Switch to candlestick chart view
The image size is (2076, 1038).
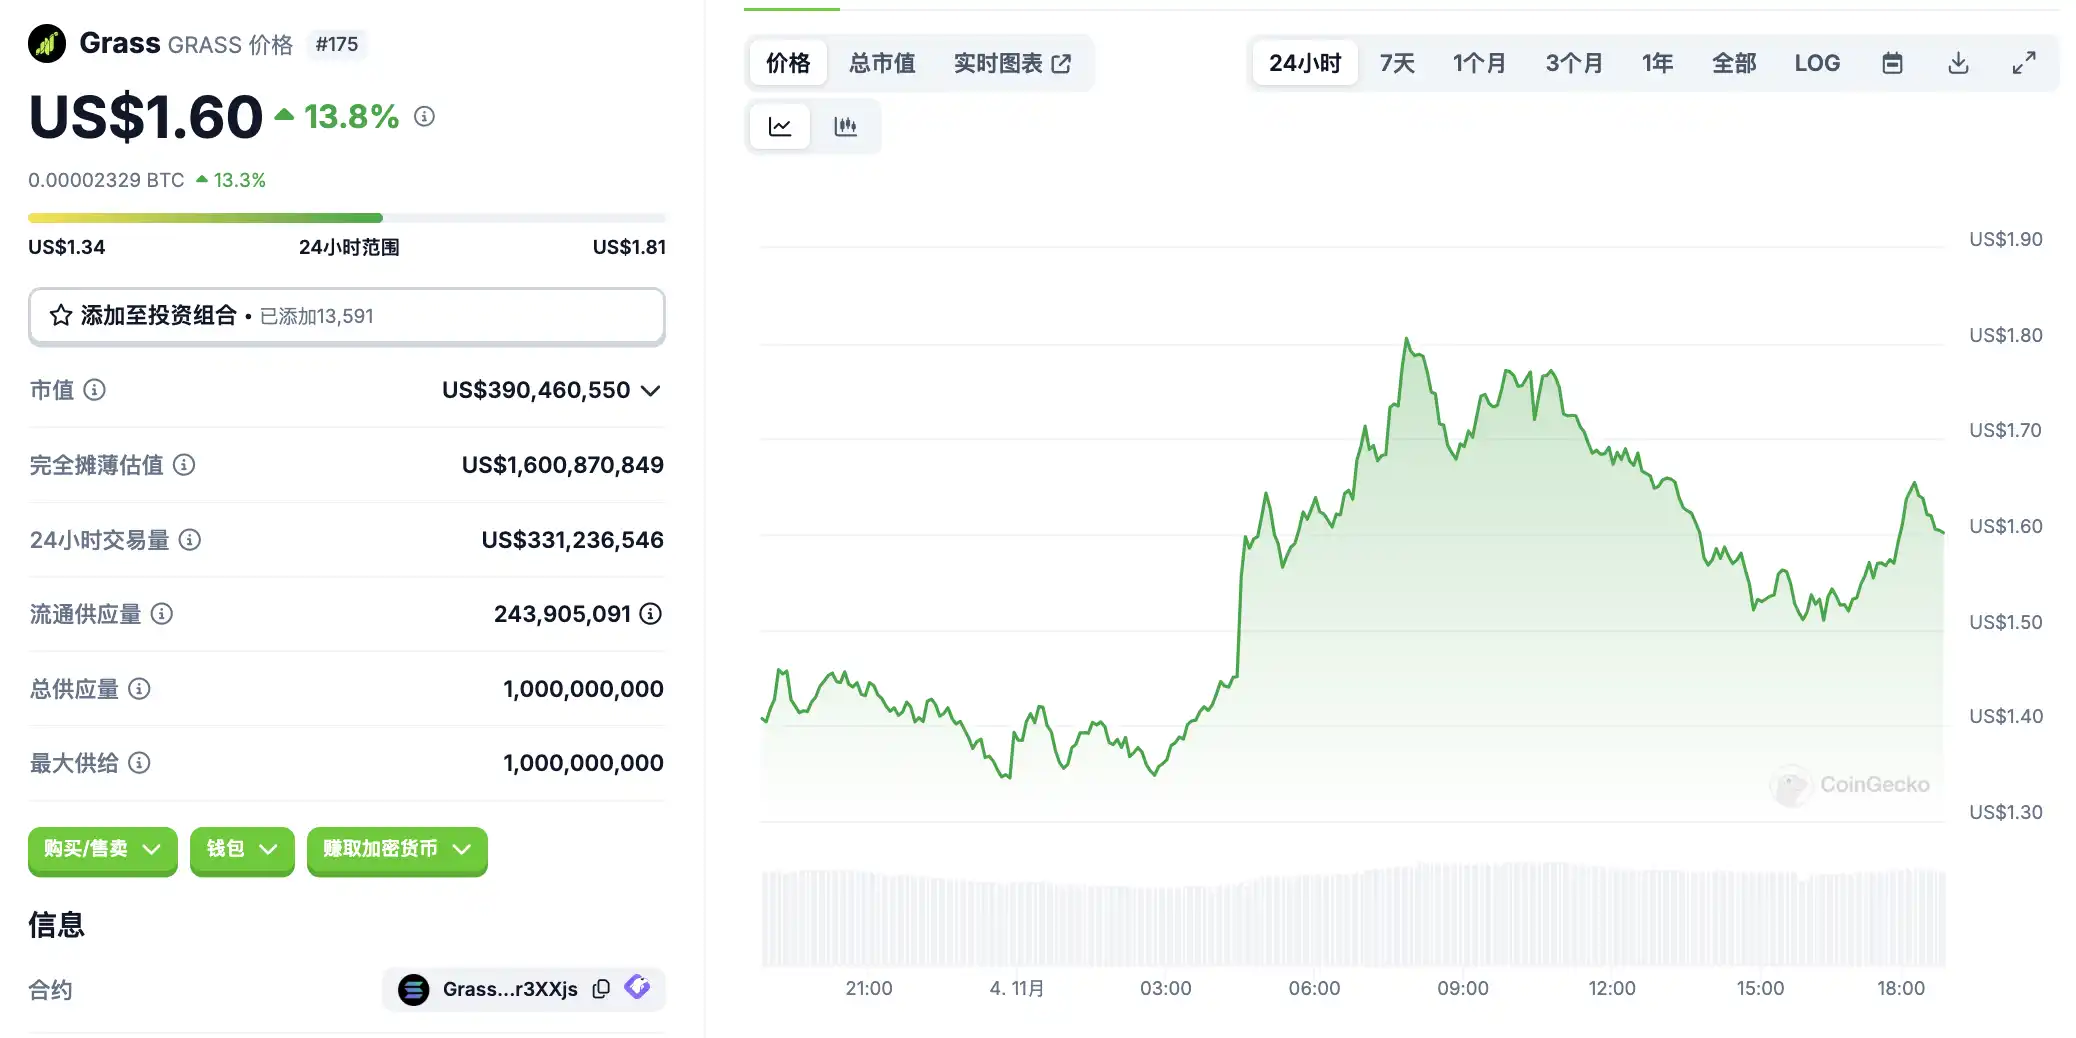tap(845, 126)
